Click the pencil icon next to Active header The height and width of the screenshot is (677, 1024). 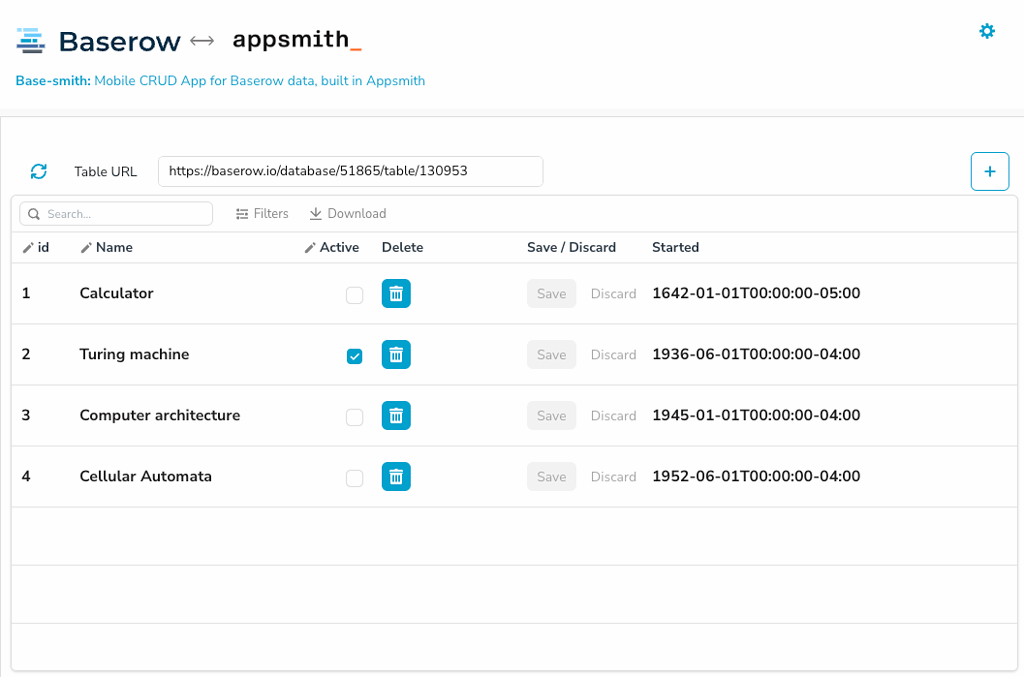tap(310, 246)
